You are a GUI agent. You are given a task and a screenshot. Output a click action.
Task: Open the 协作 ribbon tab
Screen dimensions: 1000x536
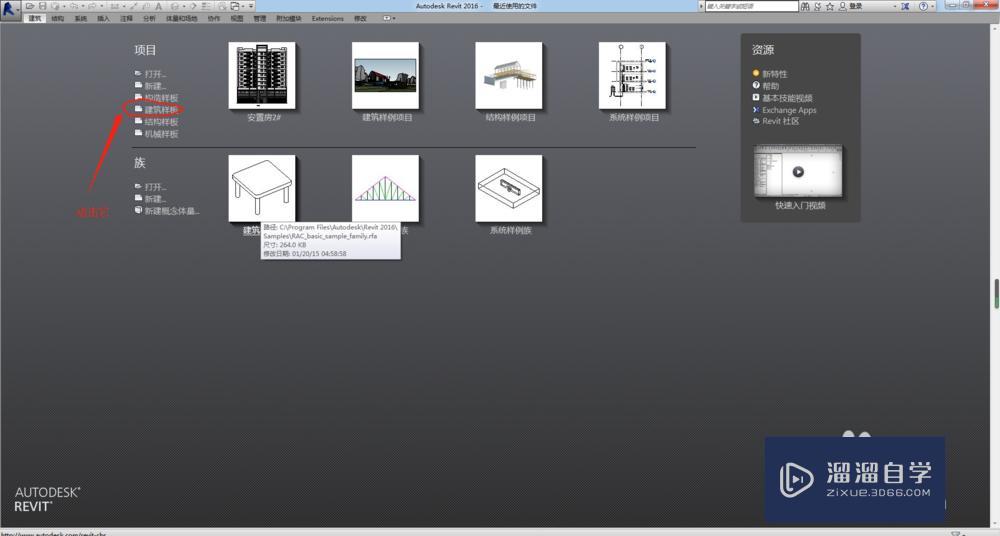coord(214,19)
